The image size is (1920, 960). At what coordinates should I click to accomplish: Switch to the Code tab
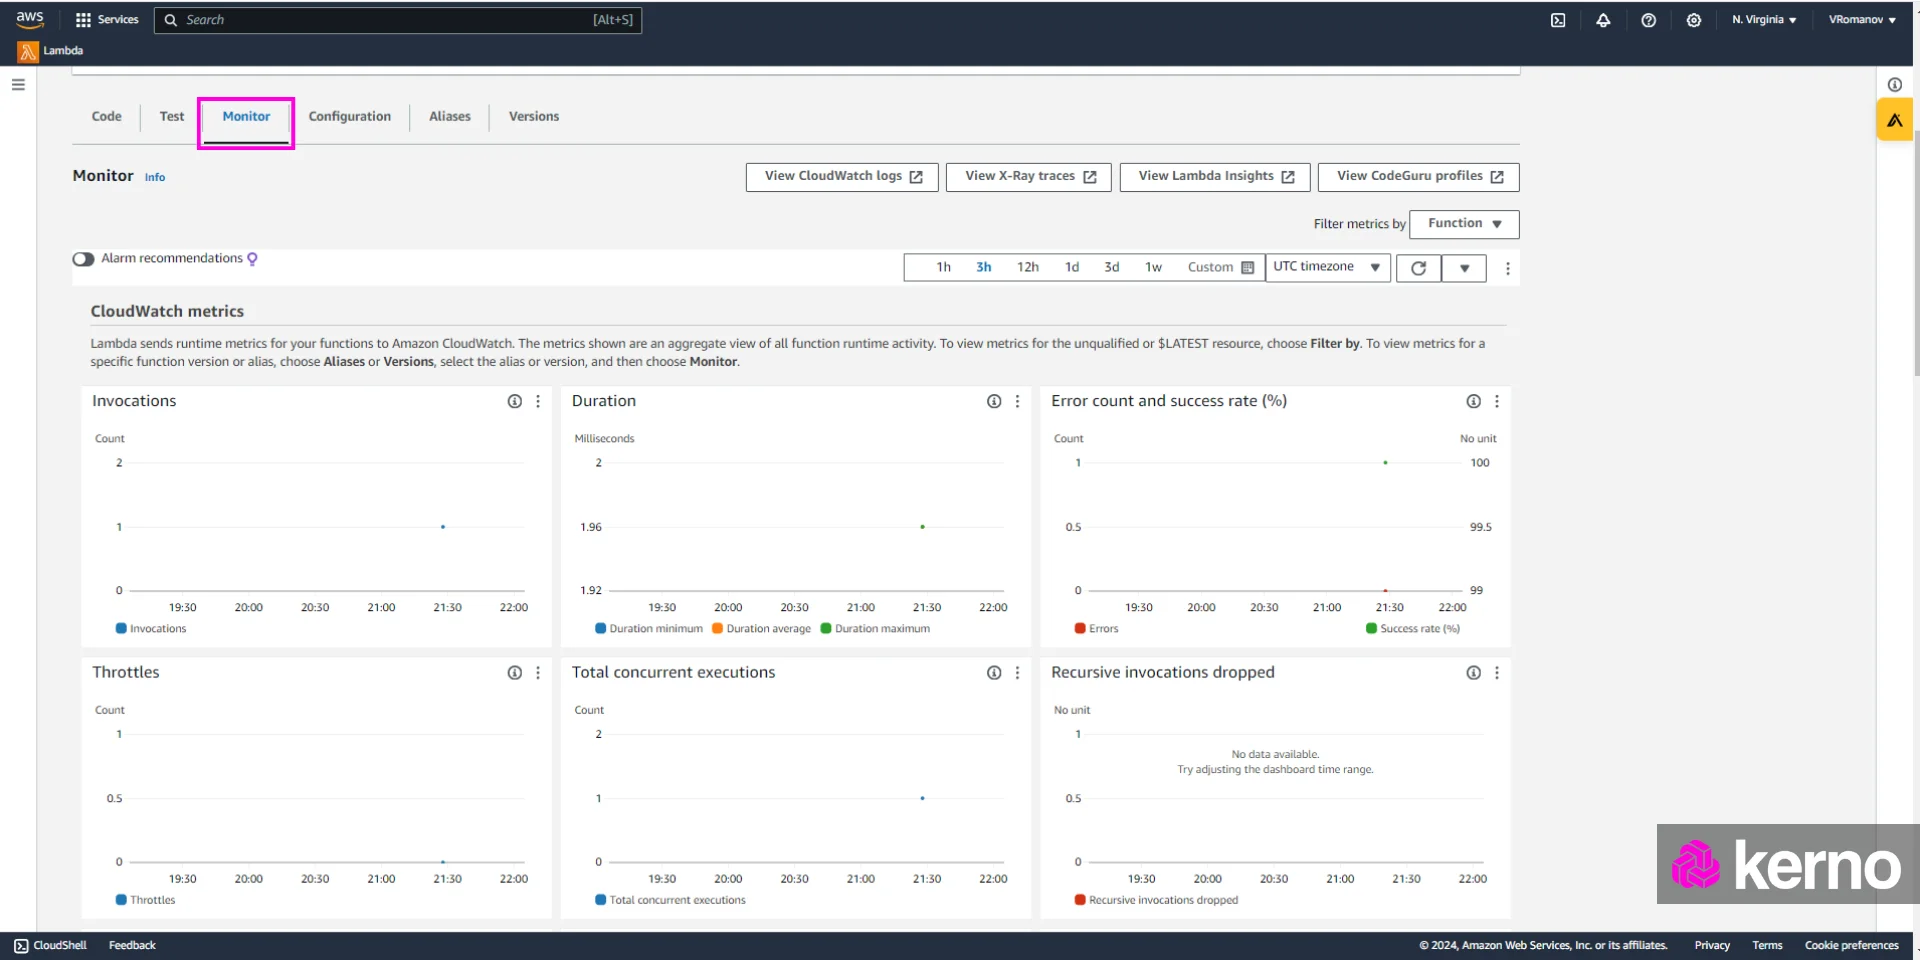(107, 117)
